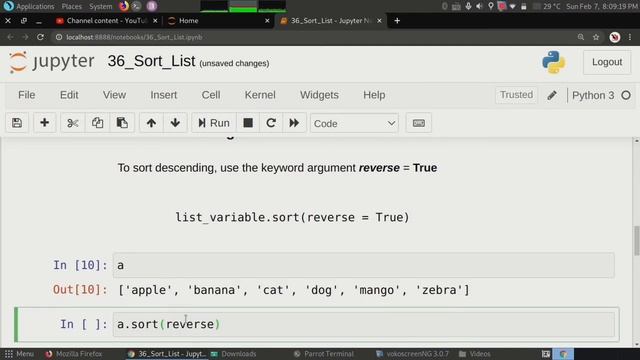The width and height of the screenshot is (640, 360).
Task: Open the System menu in top panel
Action: click(x=100, y=6)
